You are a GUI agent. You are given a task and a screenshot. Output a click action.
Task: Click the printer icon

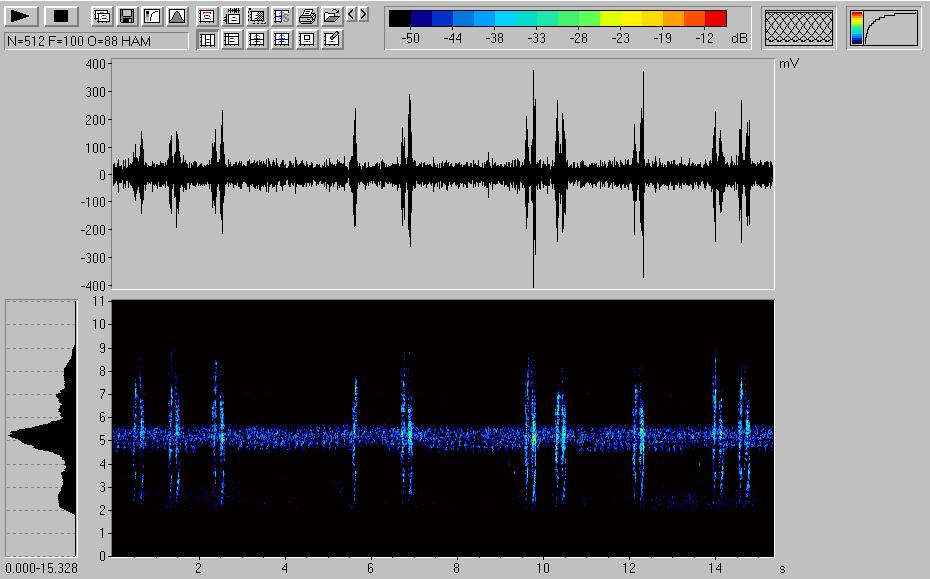tap(307, 16)
